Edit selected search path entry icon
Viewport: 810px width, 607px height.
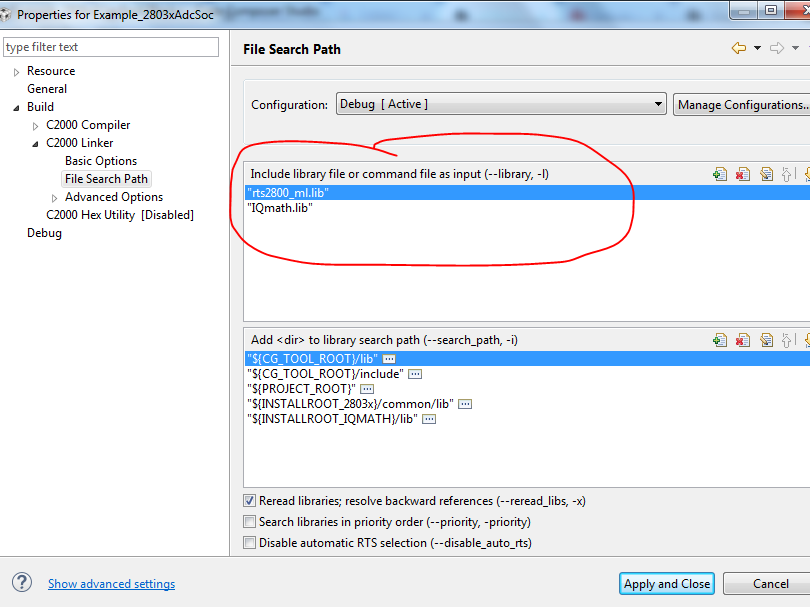point(767,340)
